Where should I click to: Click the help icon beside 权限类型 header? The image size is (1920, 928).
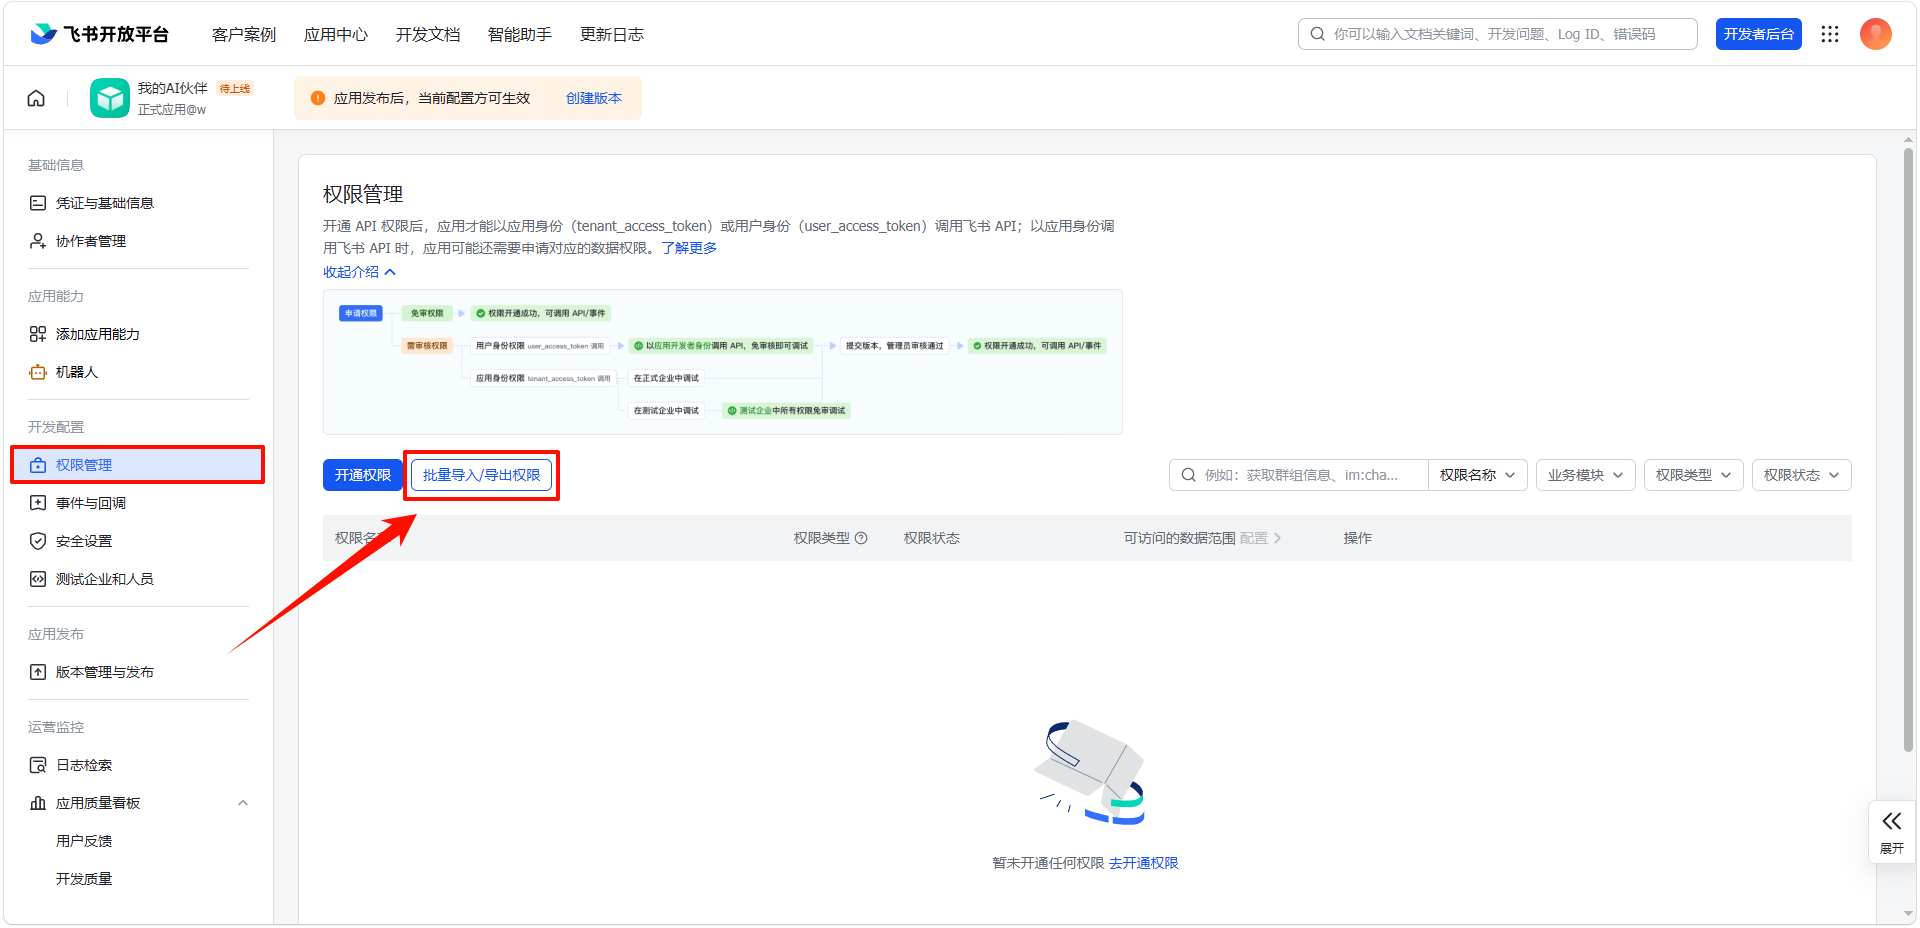(861, 538)
